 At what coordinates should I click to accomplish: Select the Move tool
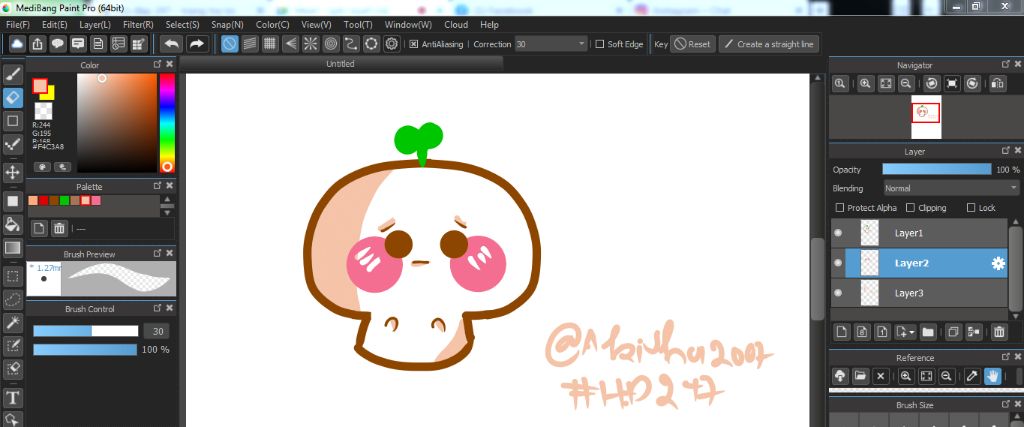pyautogui.click(x=13, y=172)
